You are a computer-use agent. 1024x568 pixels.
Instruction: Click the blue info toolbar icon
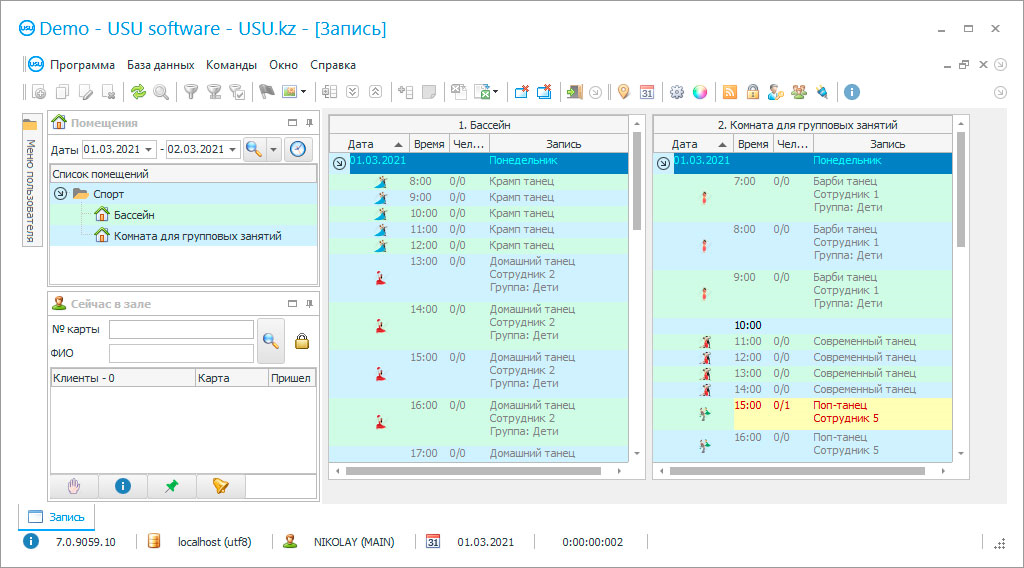click(852, 92)
